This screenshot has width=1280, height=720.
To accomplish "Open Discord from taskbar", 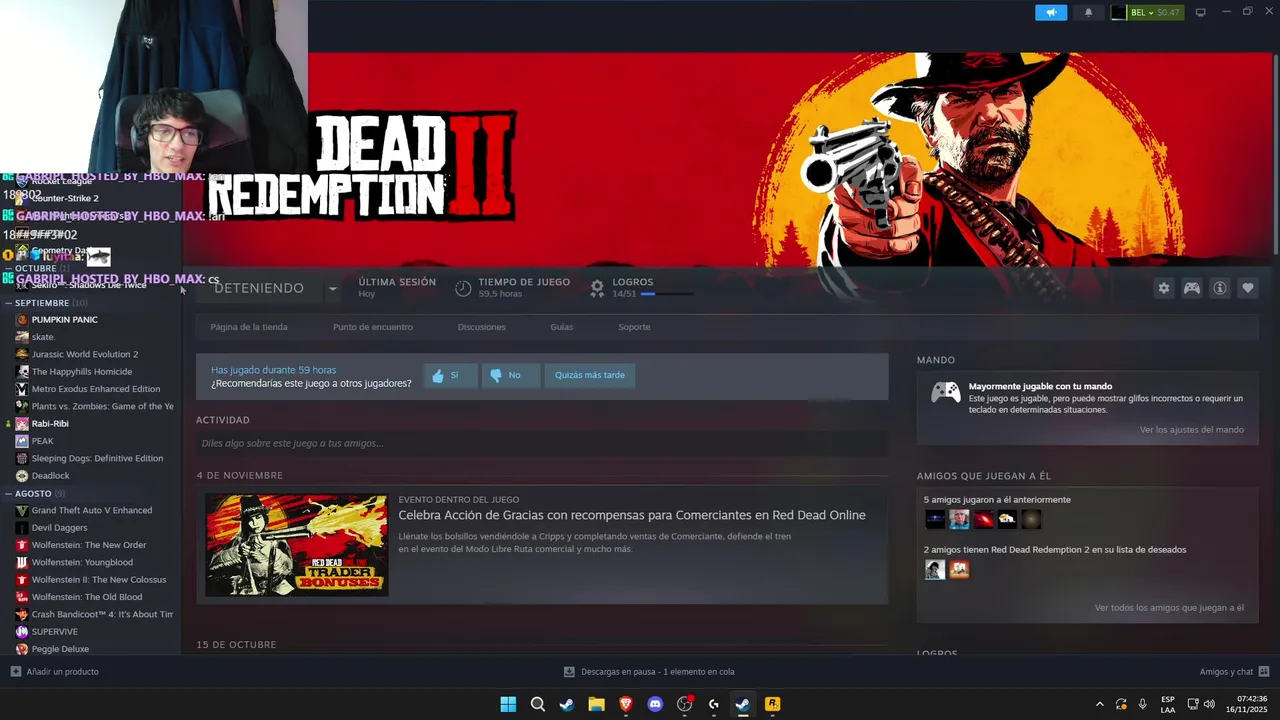I will 655,704.
